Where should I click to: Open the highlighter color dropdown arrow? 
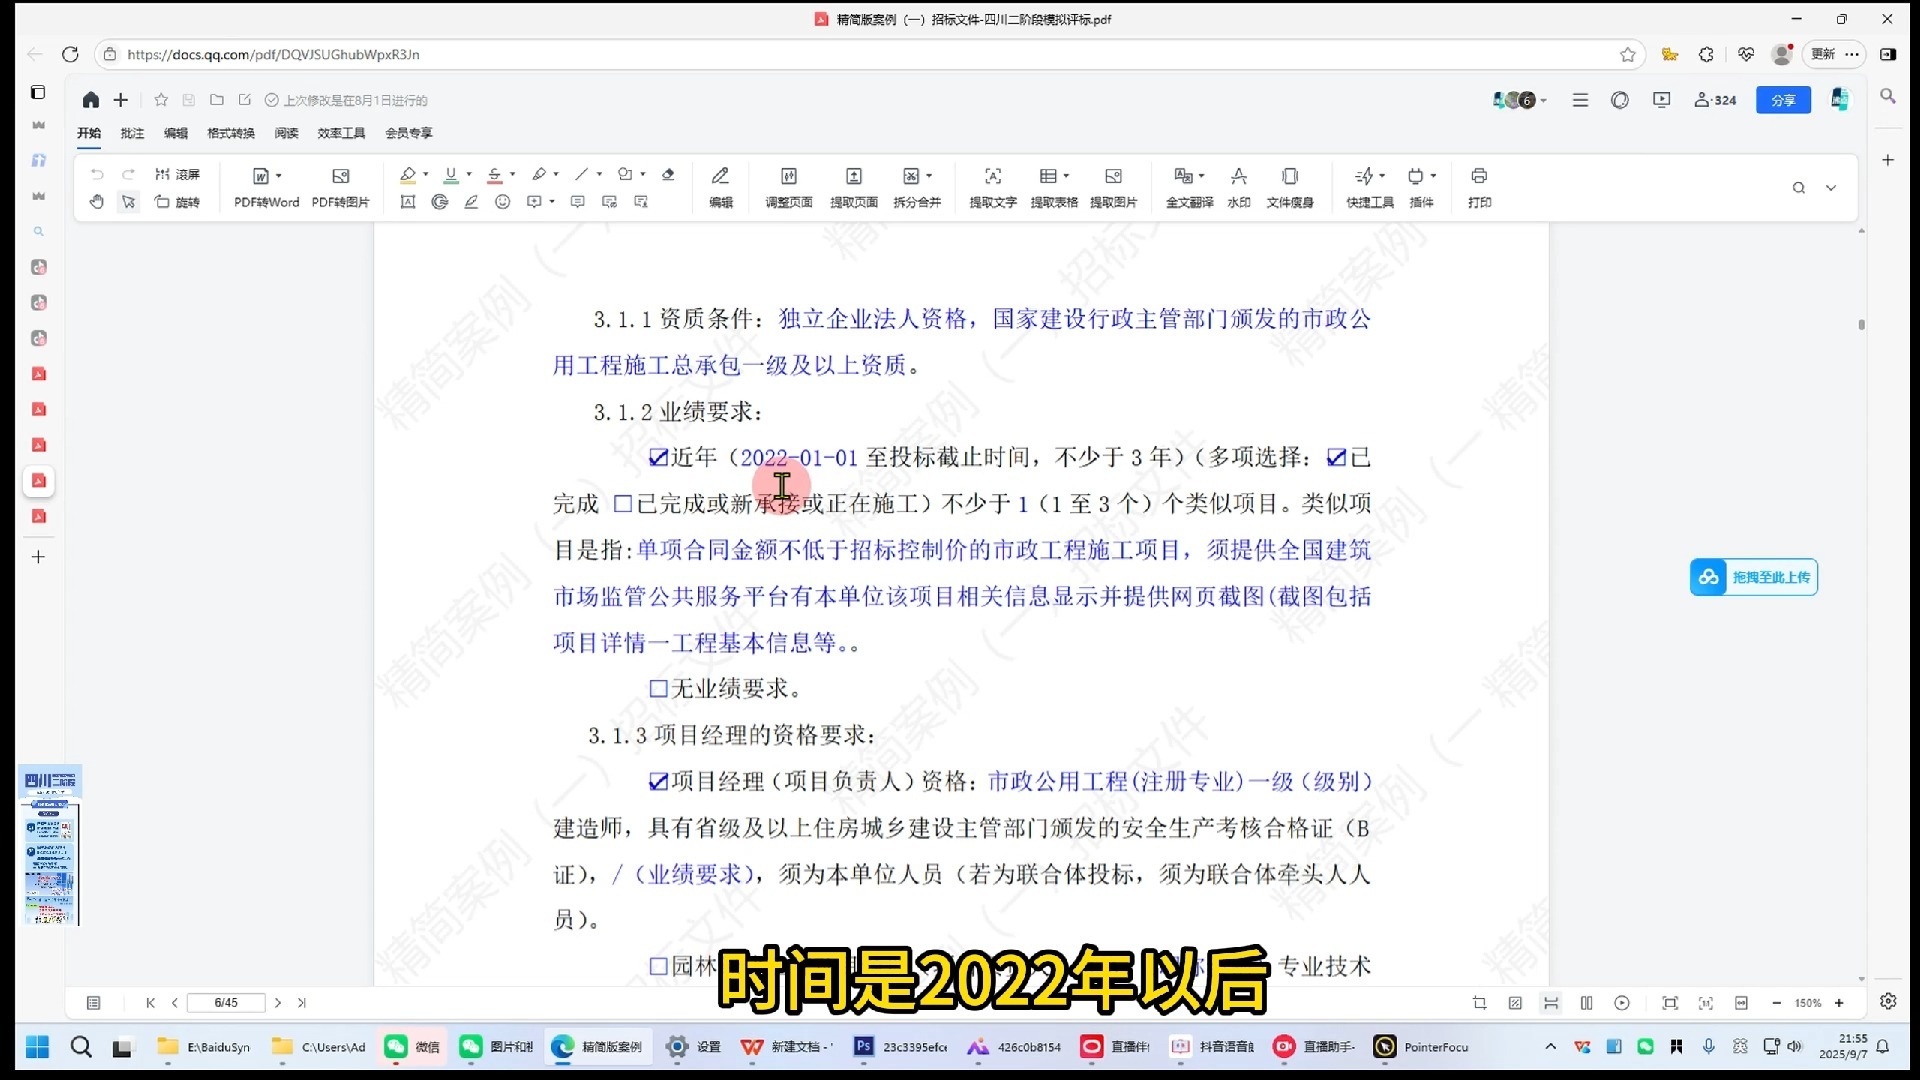click(426, 175)
